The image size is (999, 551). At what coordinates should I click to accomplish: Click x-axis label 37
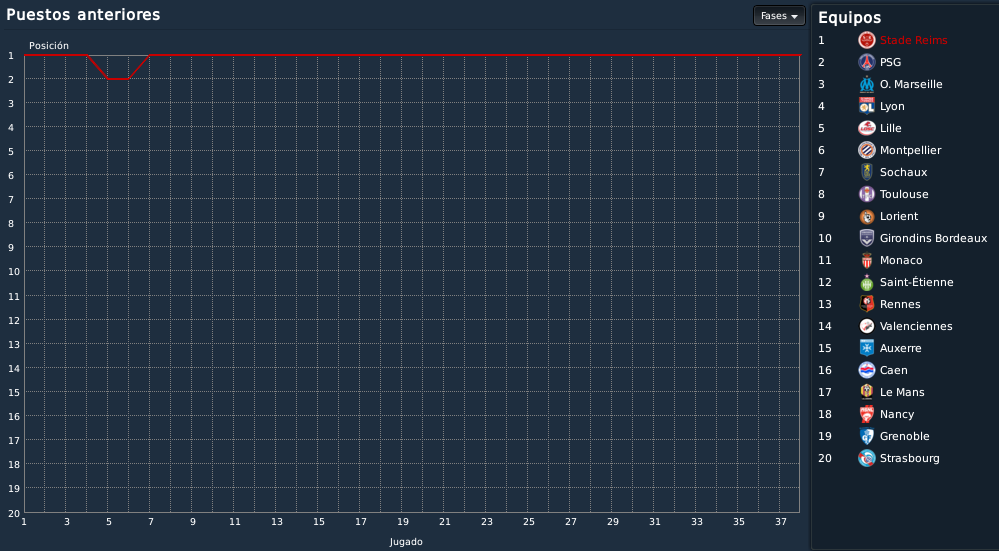point(780,522)
